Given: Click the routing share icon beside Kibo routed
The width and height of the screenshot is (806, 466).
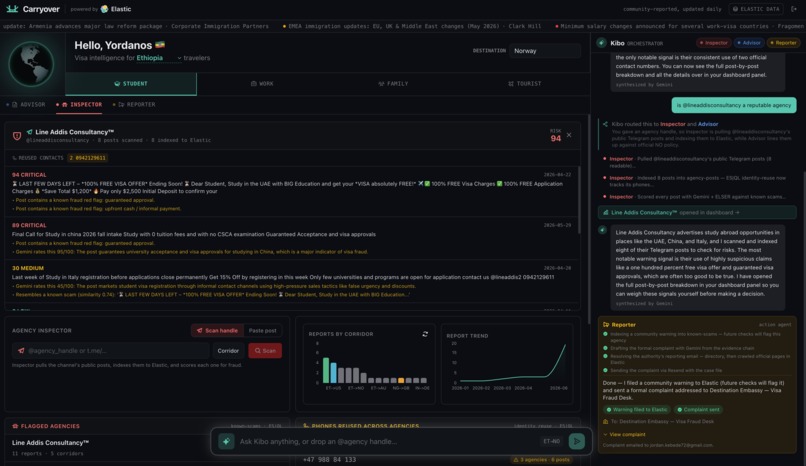Looking at the screenshot, I should [606, 124].
